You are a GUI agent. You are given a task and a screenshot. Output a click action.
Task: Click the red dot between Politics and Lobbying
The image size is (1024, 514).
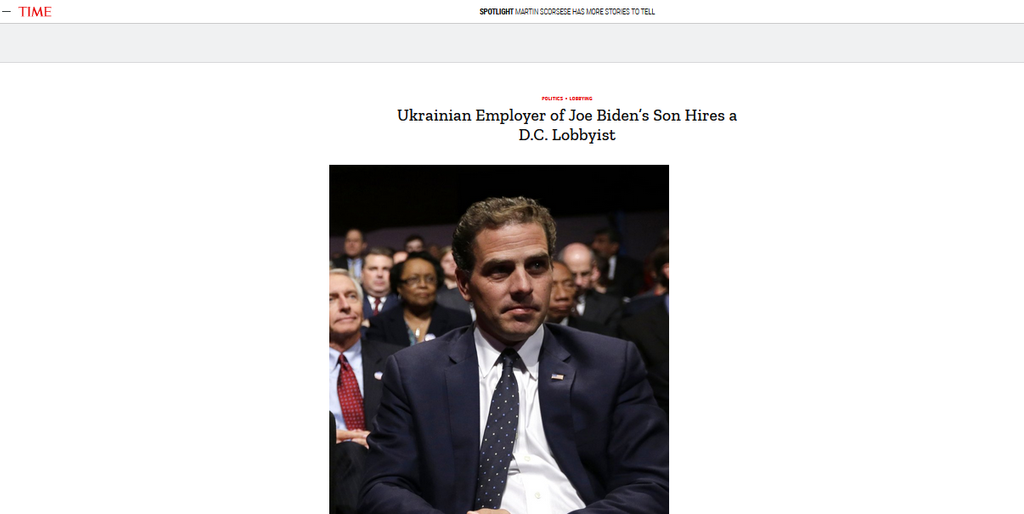566,99
